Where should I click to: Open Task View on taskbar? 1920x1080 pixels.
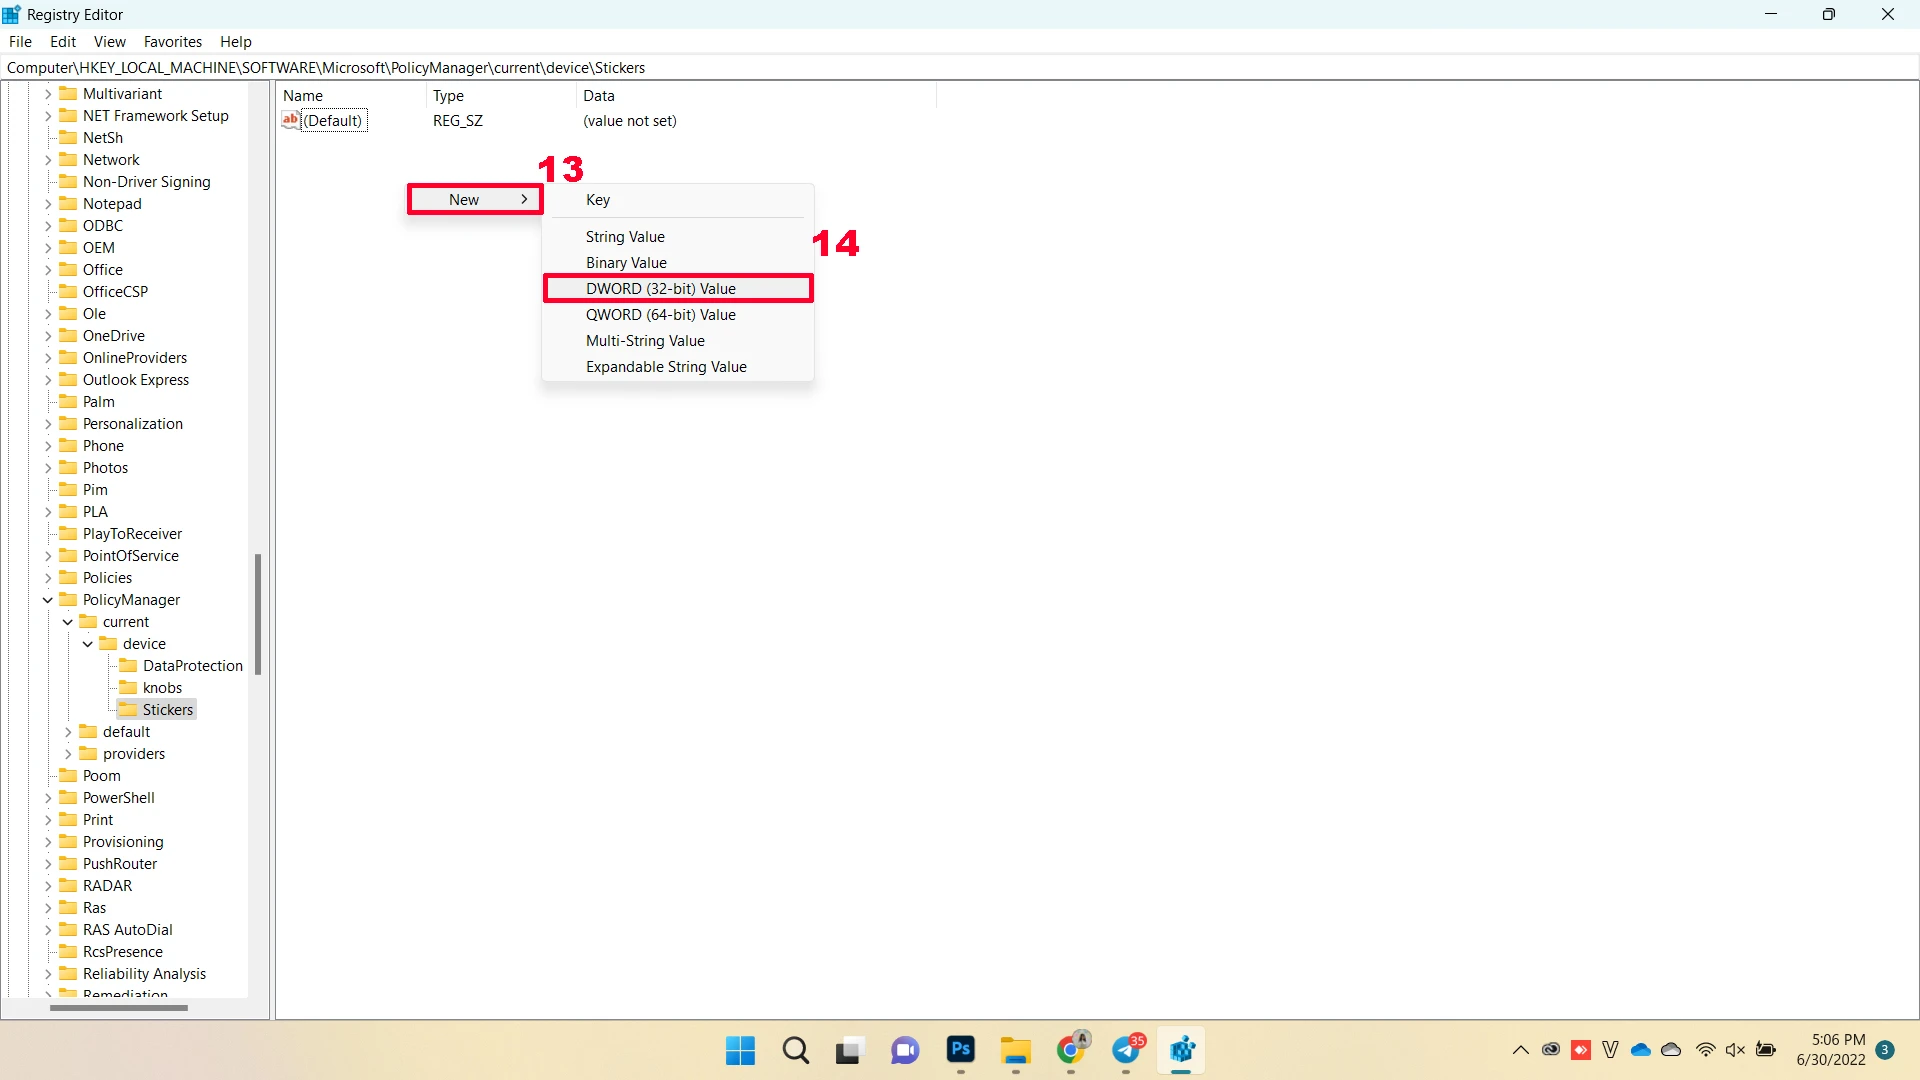tap(849, 1051)
